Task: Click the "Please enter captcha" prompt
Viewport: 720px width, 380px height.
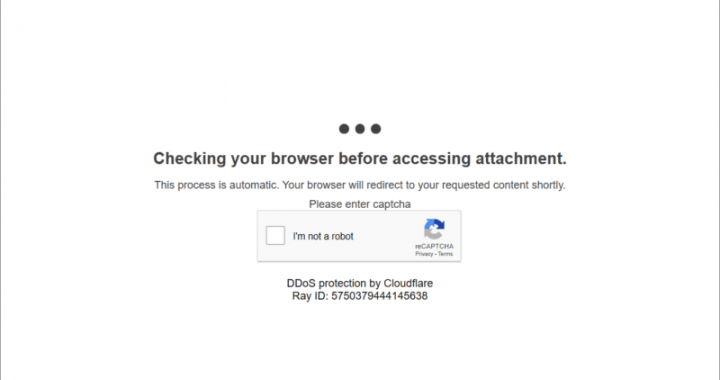Action: [360, 204]
